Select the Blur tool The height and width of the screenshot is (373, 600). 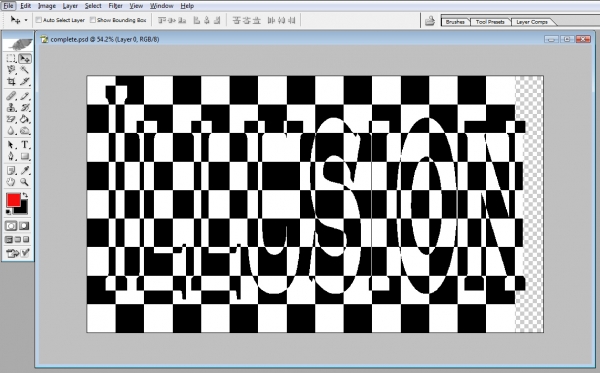pyautogui.click(x=11, y=131)
